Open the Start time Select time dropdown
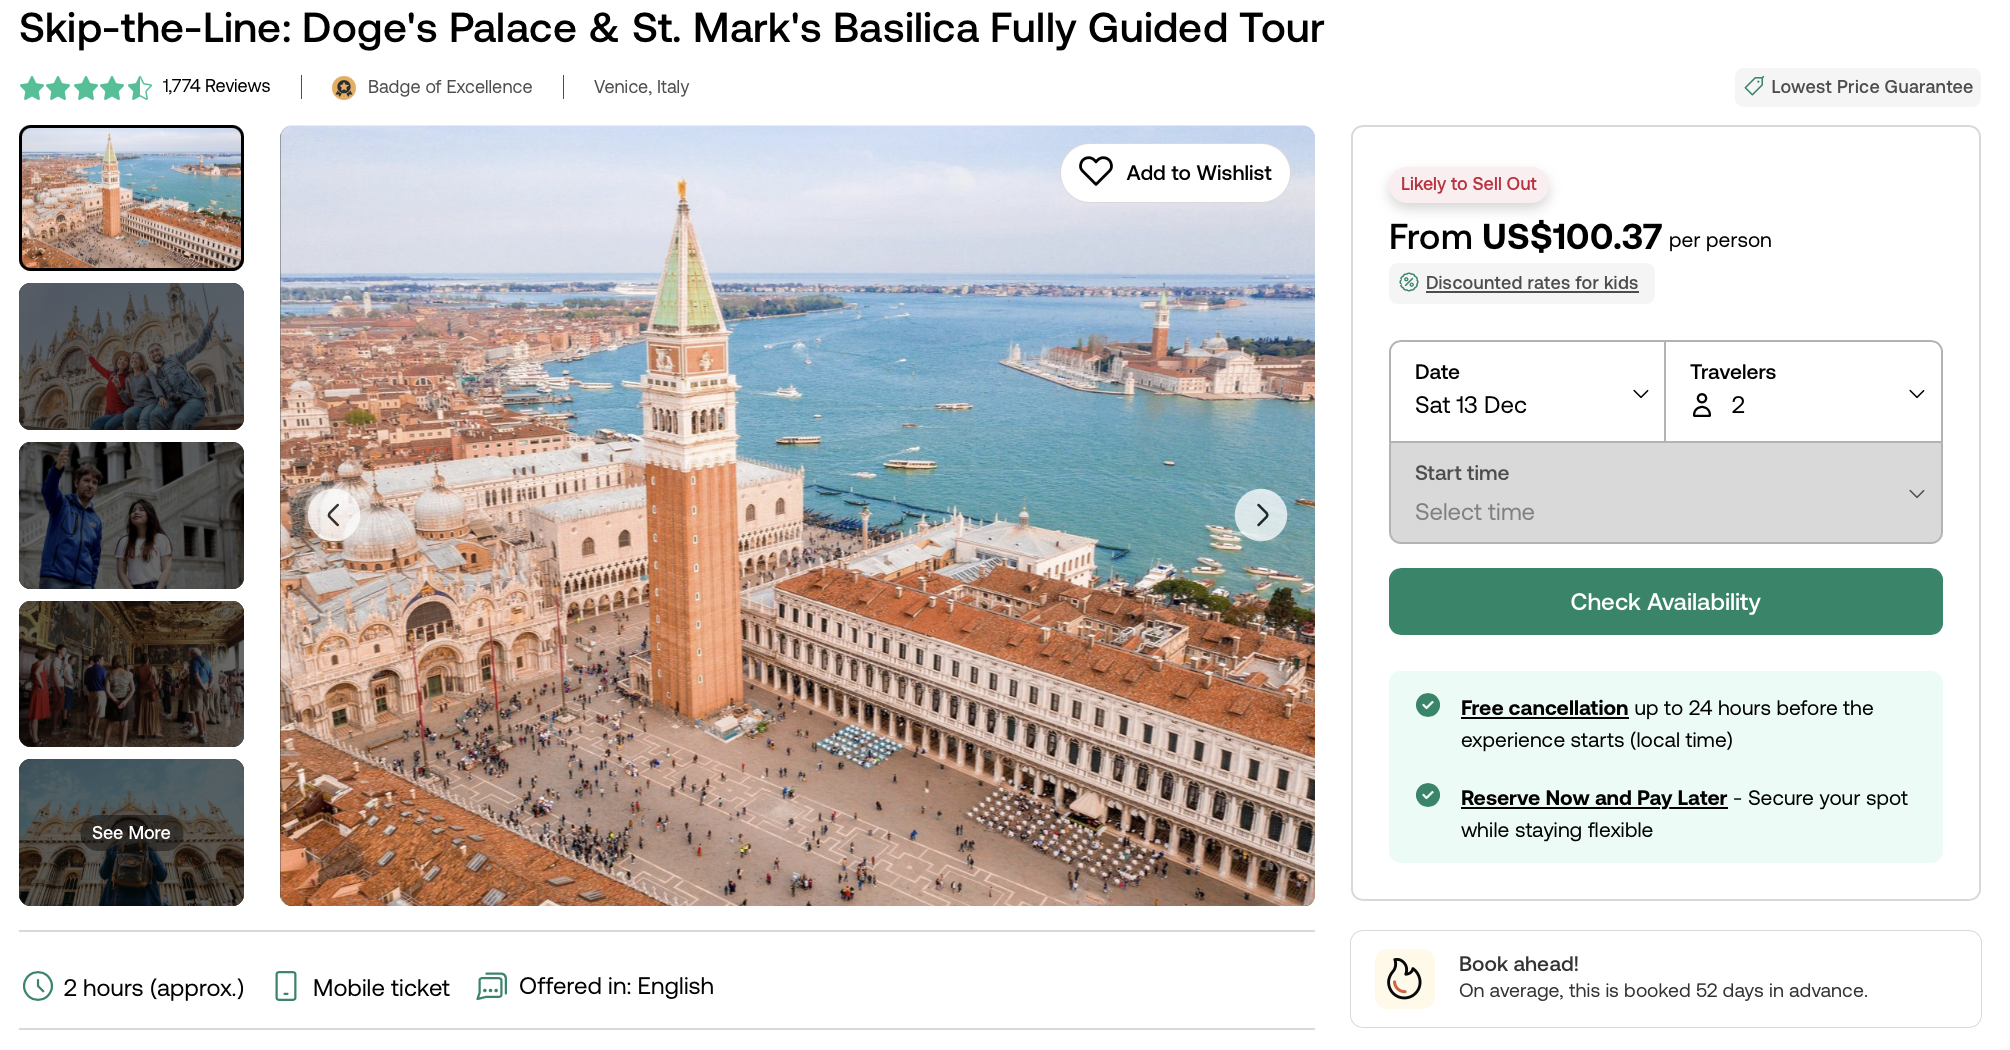Image resolution: width=2010 pixels, height=1050 pixels. coord(1666,493)
